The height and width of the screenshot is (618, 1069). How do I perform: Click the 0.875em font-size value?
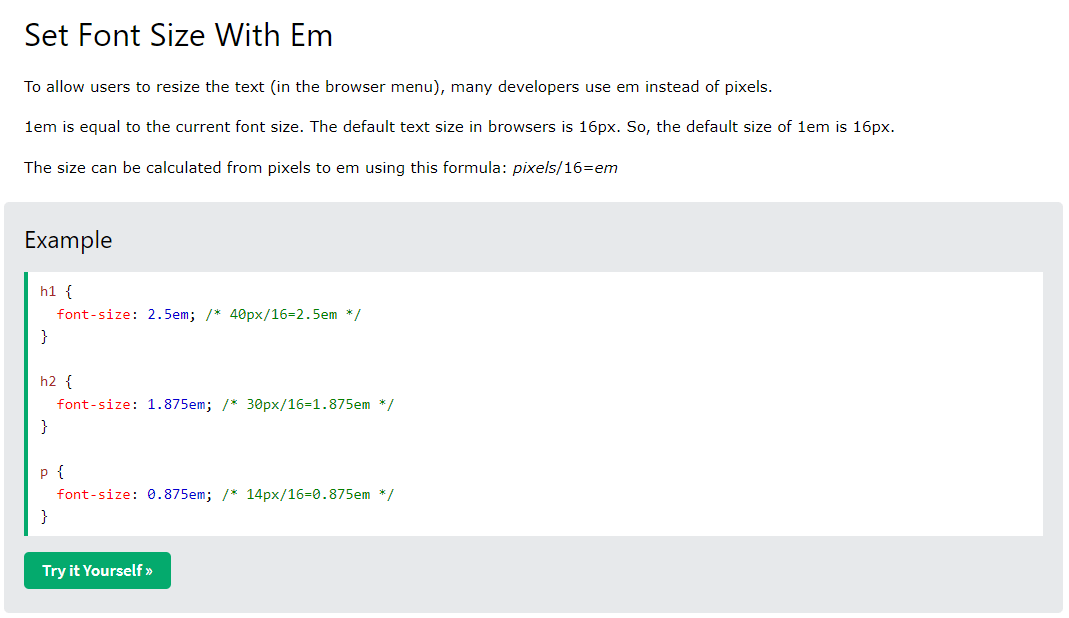tap(176, 495)
